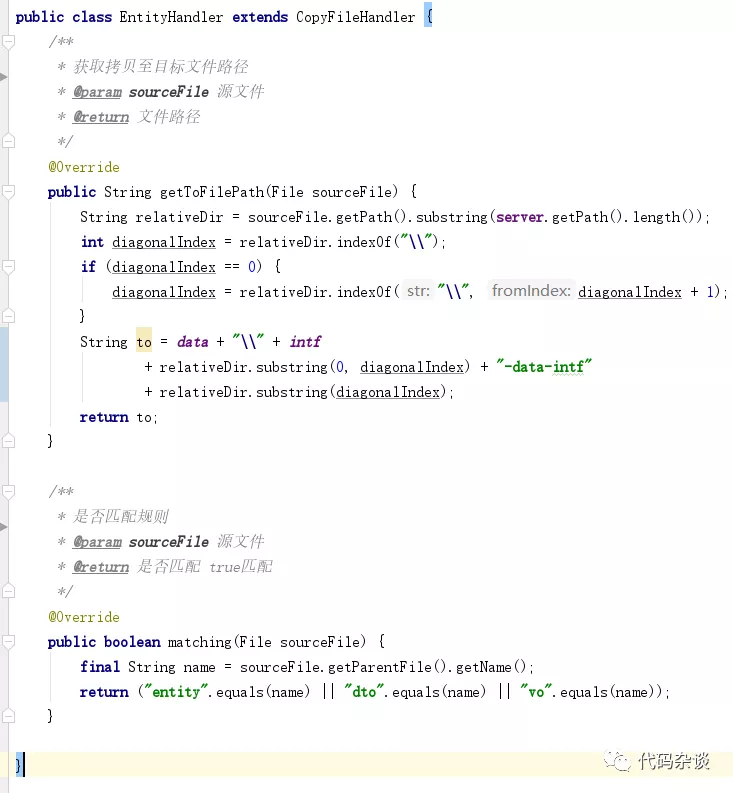Collapse the Javadoc comment above getToFilePath
Screen dimensions: 733x793
8,41
